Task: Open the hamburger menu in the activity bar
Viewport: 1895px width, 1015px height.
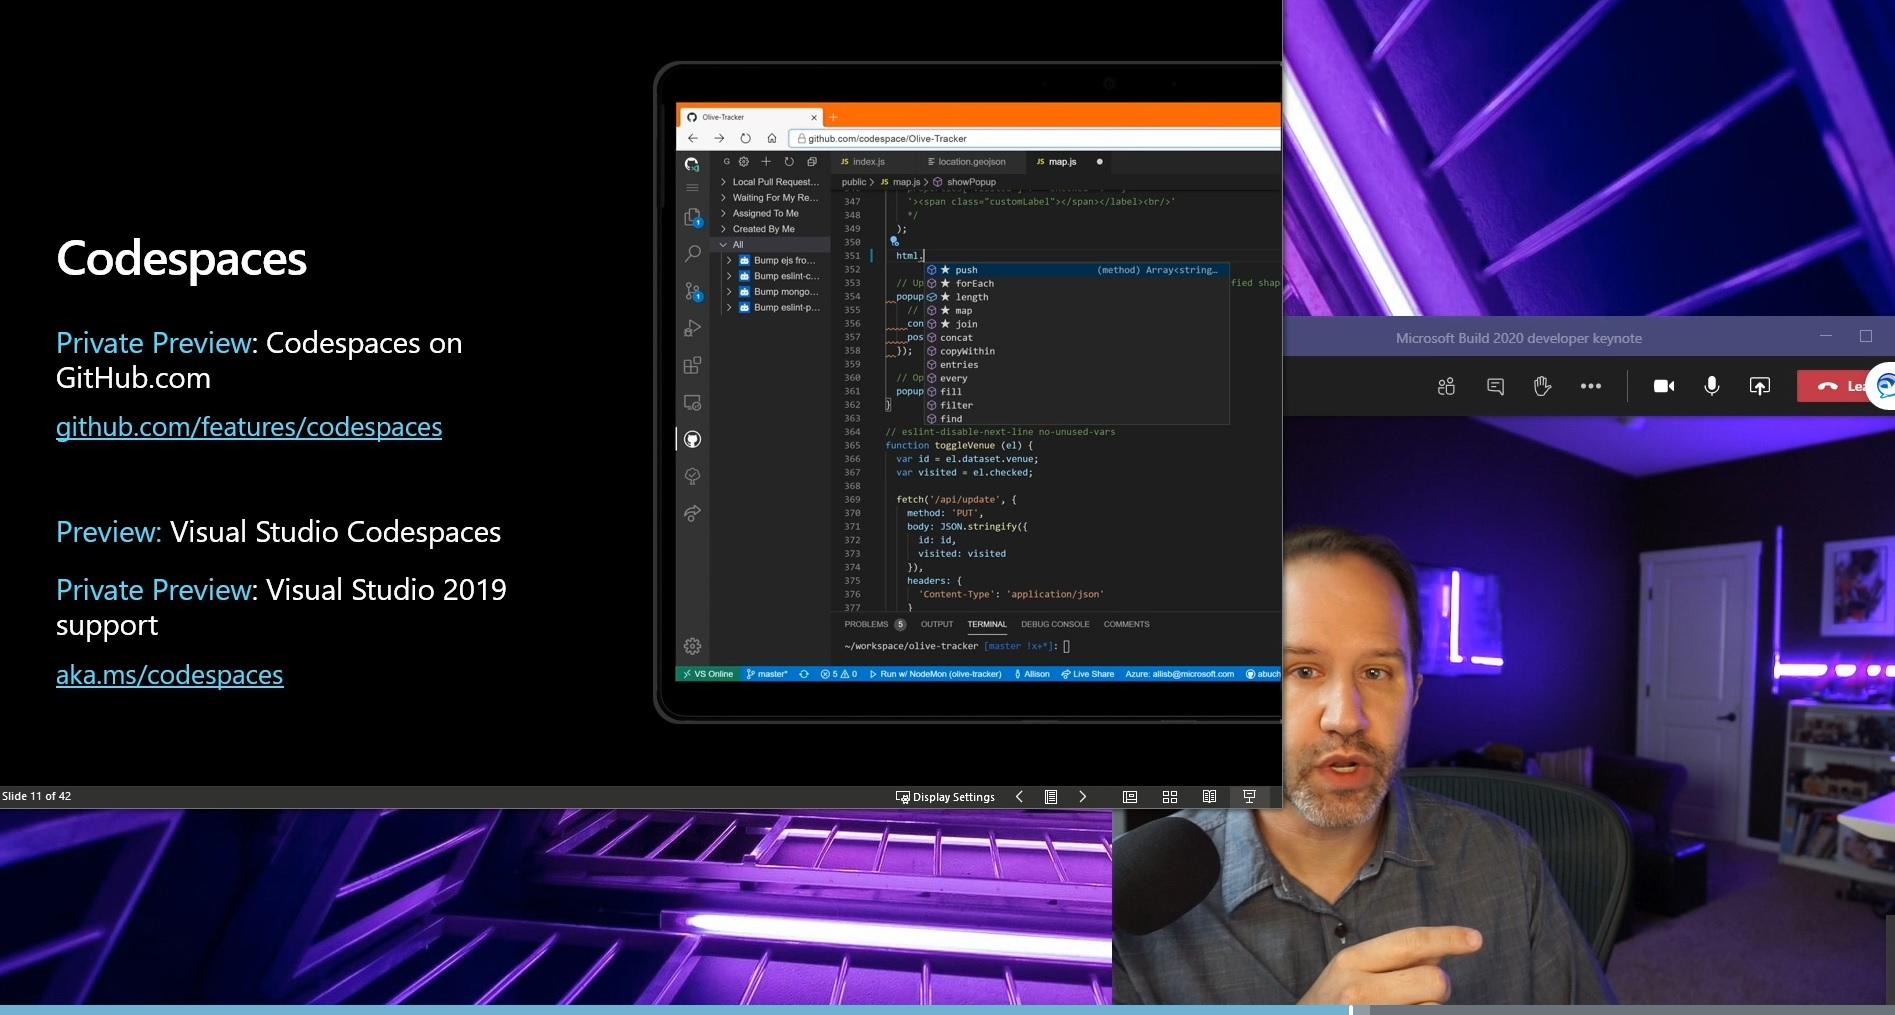Action: pyautogui.click(x=692, y=188)
